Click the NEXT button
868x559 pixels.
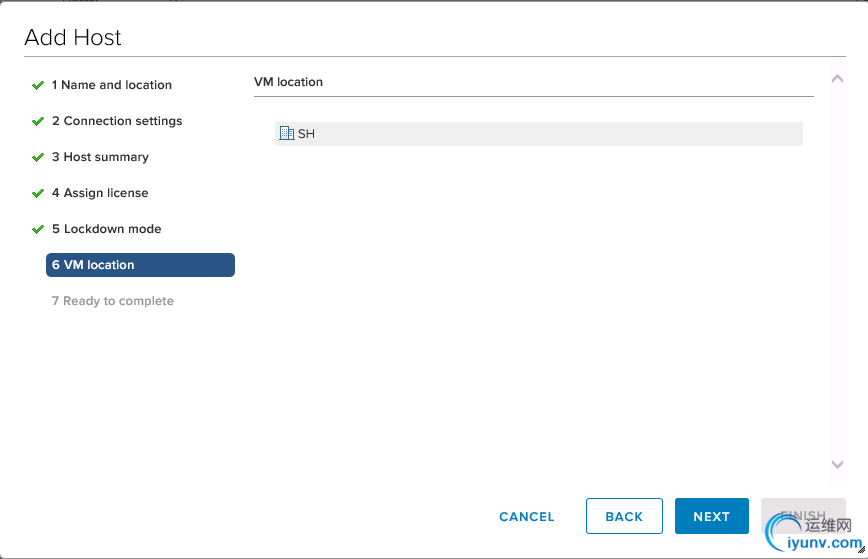(x=711, y=517)
